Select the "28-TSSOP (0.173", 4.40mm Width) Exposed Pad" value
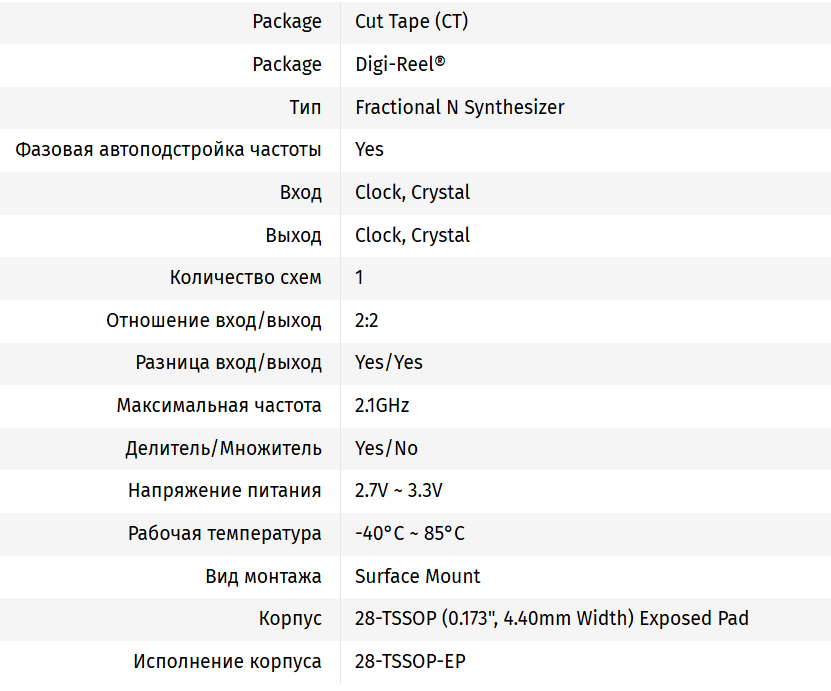 pyautogui.click(x=551, y=618)
